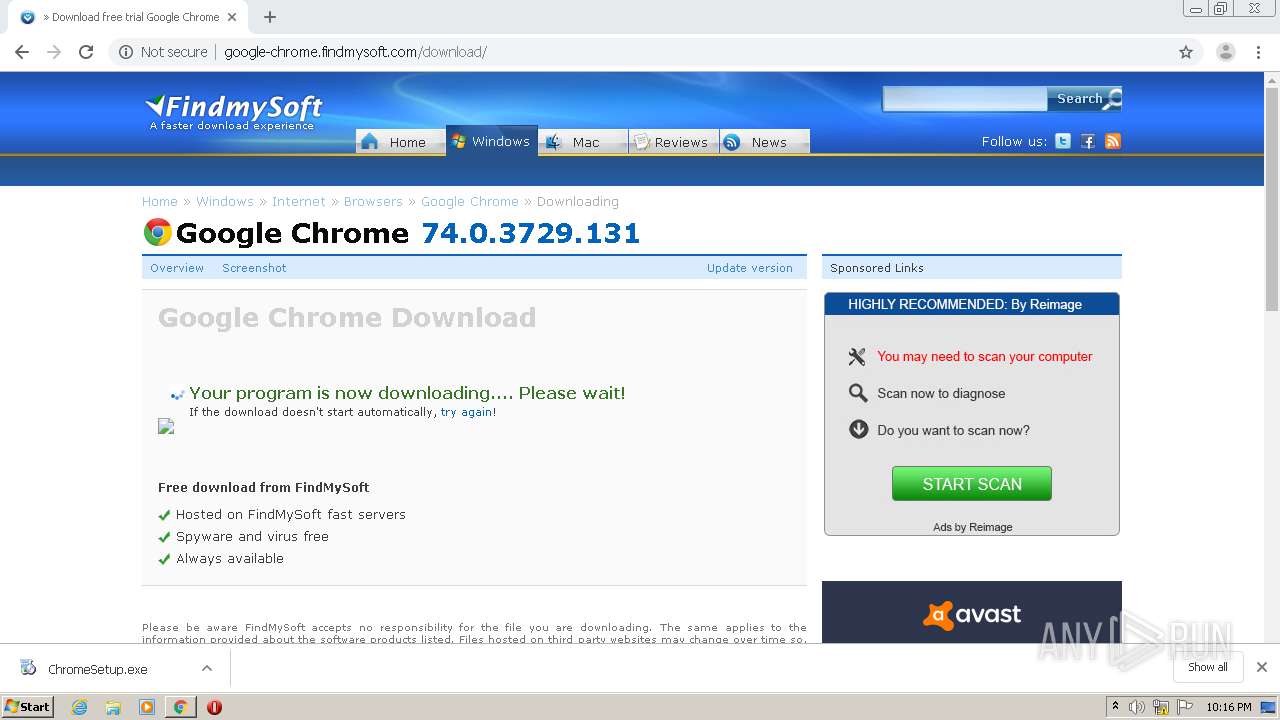This screenshot has height=720, width=1280.
Task: Click the try again download link
Action: pos(467,412)
